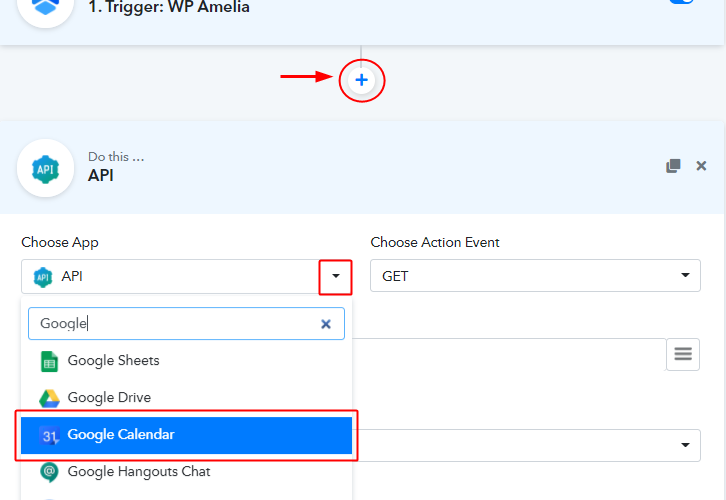Open the Choose App dropdown arrow

336,276
